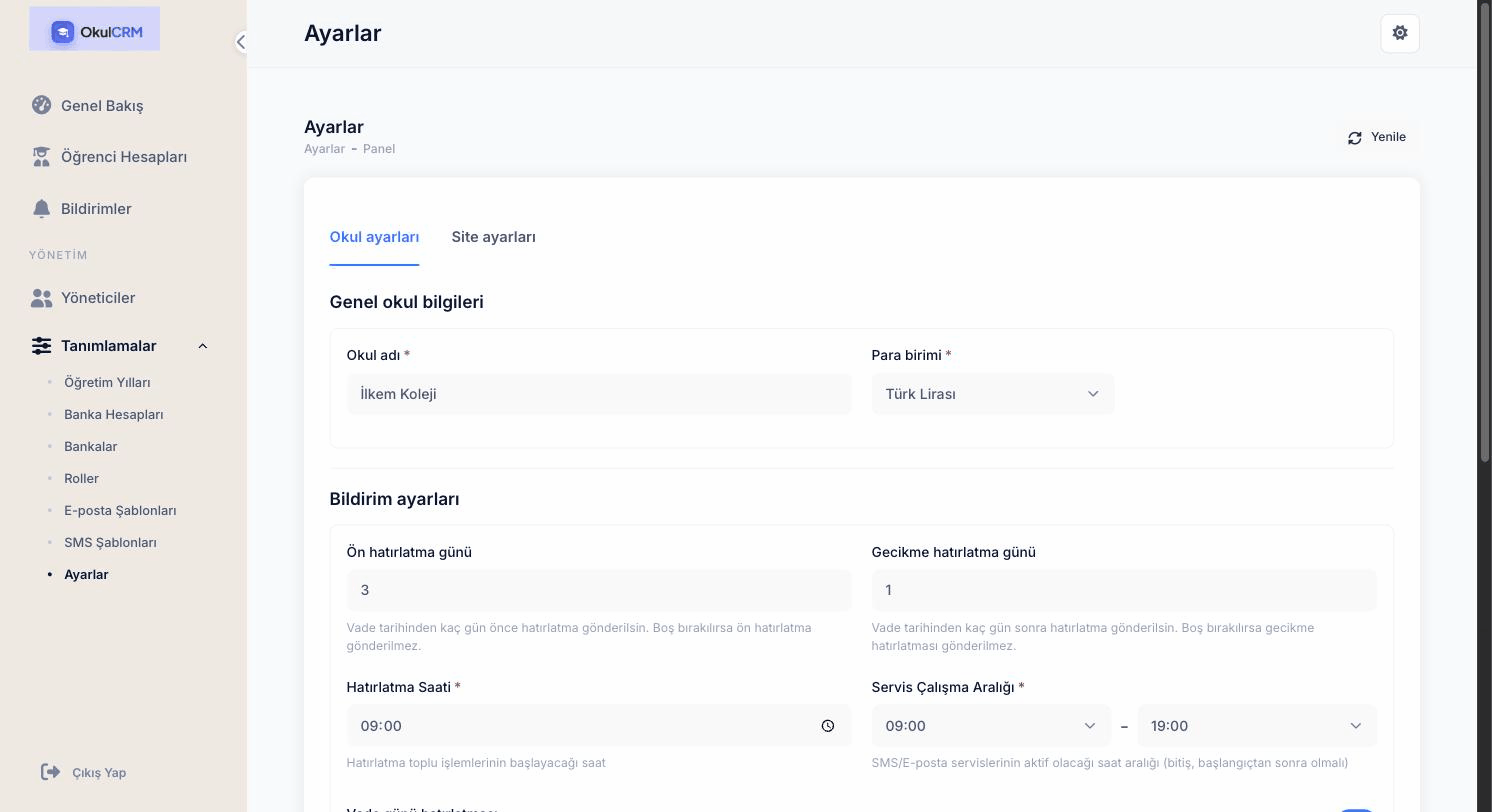Click the Yenile button
1492x812 pixels.
1377,137
